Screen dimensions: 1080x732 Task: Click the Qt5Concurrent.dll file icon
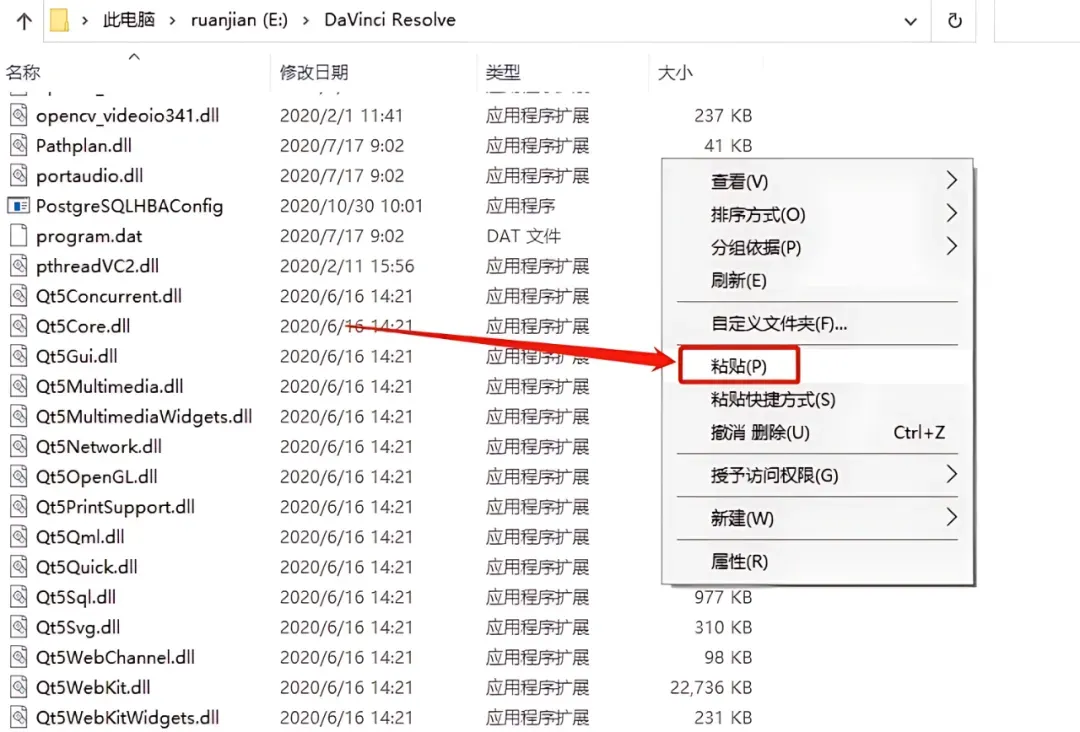(x=19, y=296)
